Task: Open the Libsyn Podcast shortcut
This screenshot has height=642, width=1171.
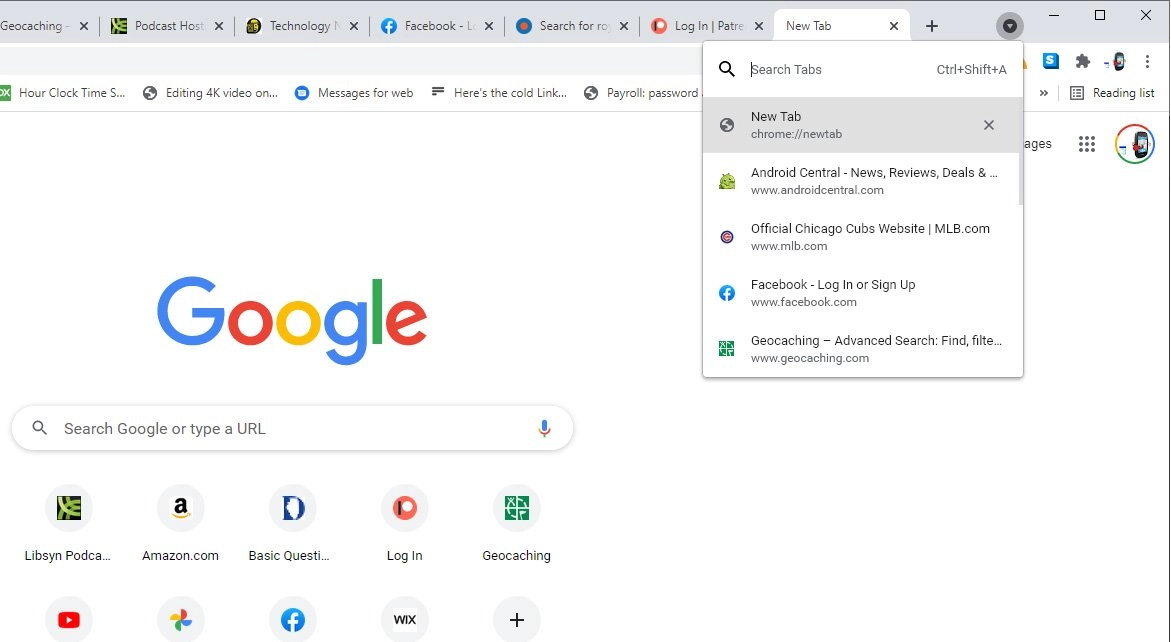Action: (x=68, y=523)
